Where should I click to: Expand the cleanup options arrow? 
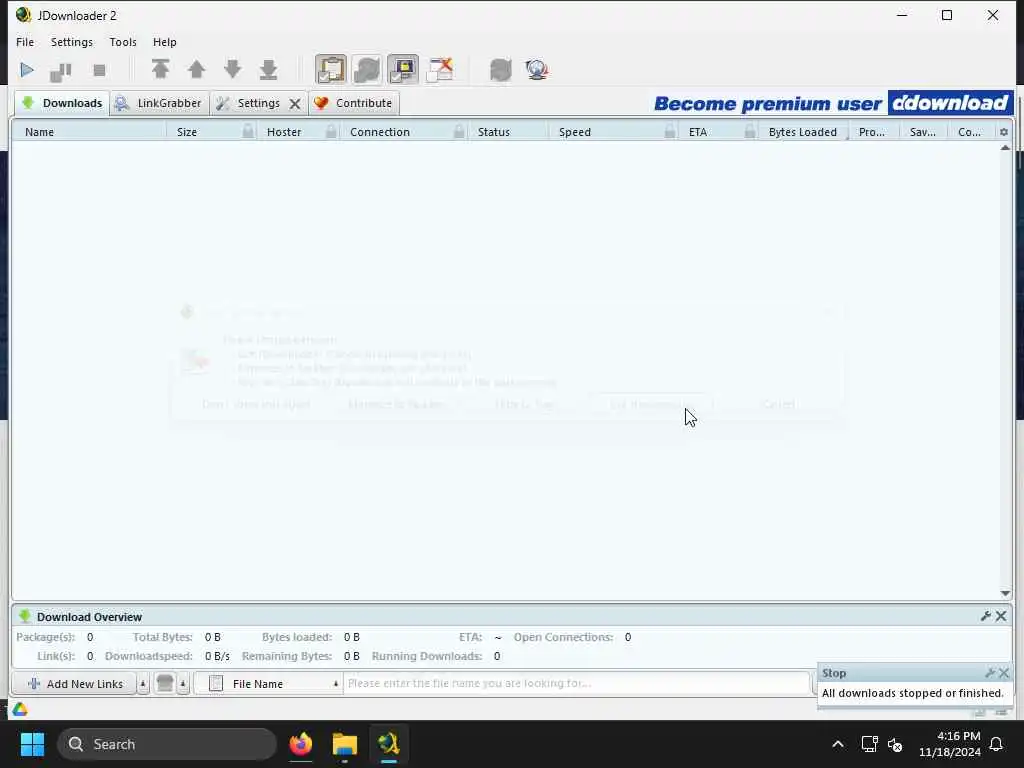tap(183, 684)
